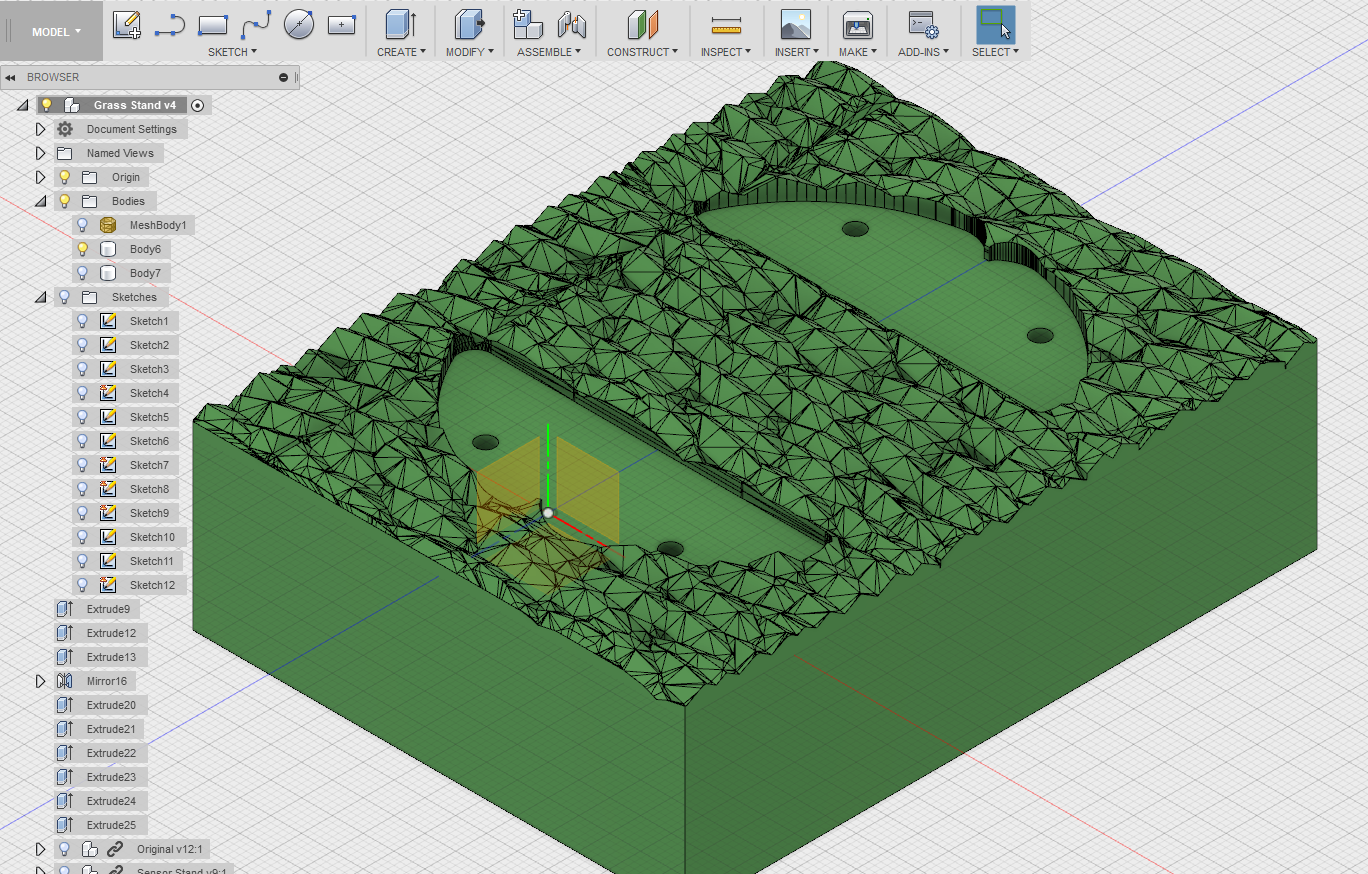Expand the Mirror16 feature node

(x=41, y=681)
